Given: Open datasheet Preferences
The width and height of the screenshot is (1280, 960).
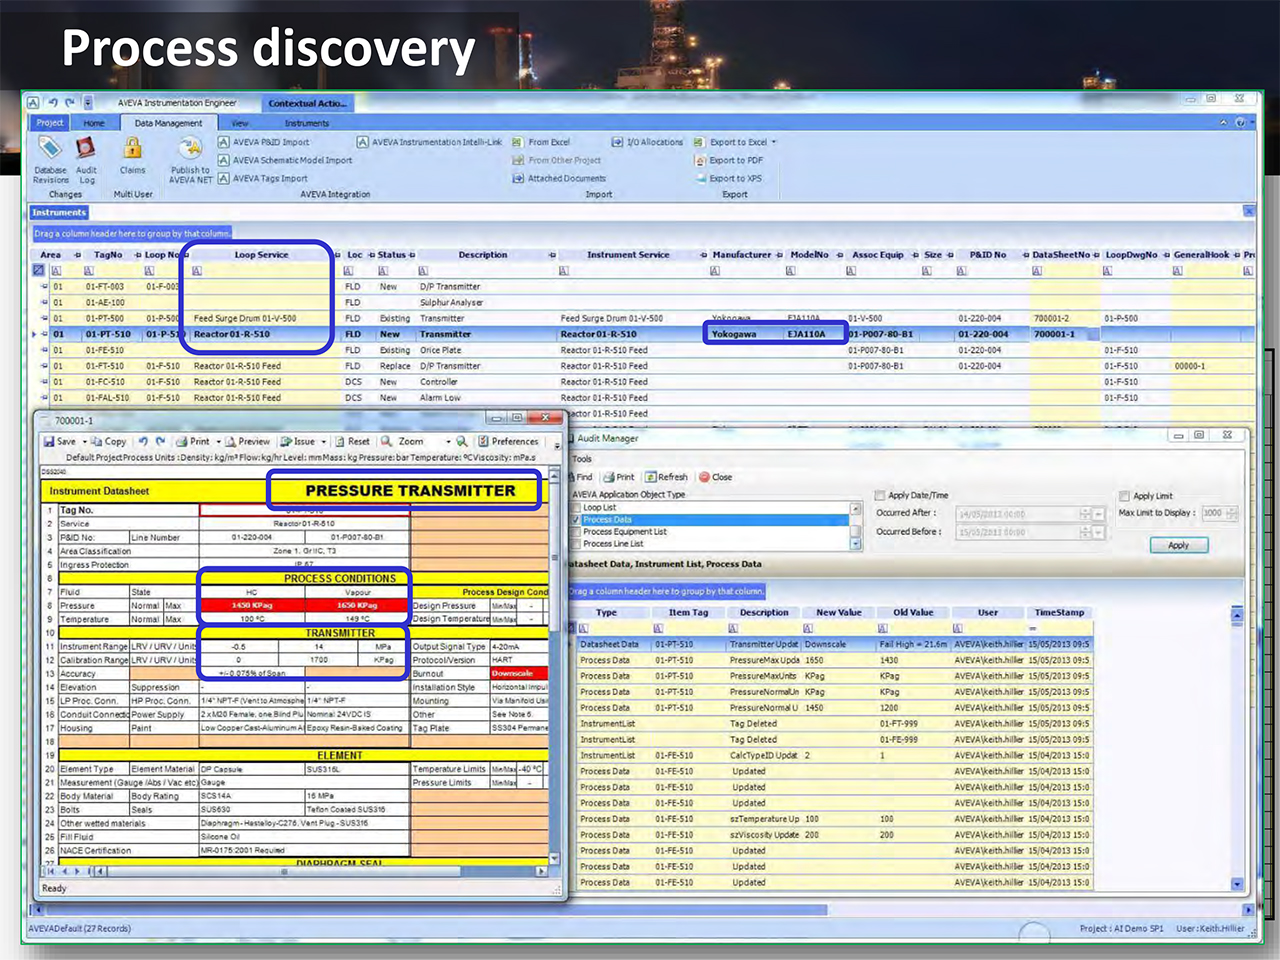Looking at the screenshot, I should point(508,441).
